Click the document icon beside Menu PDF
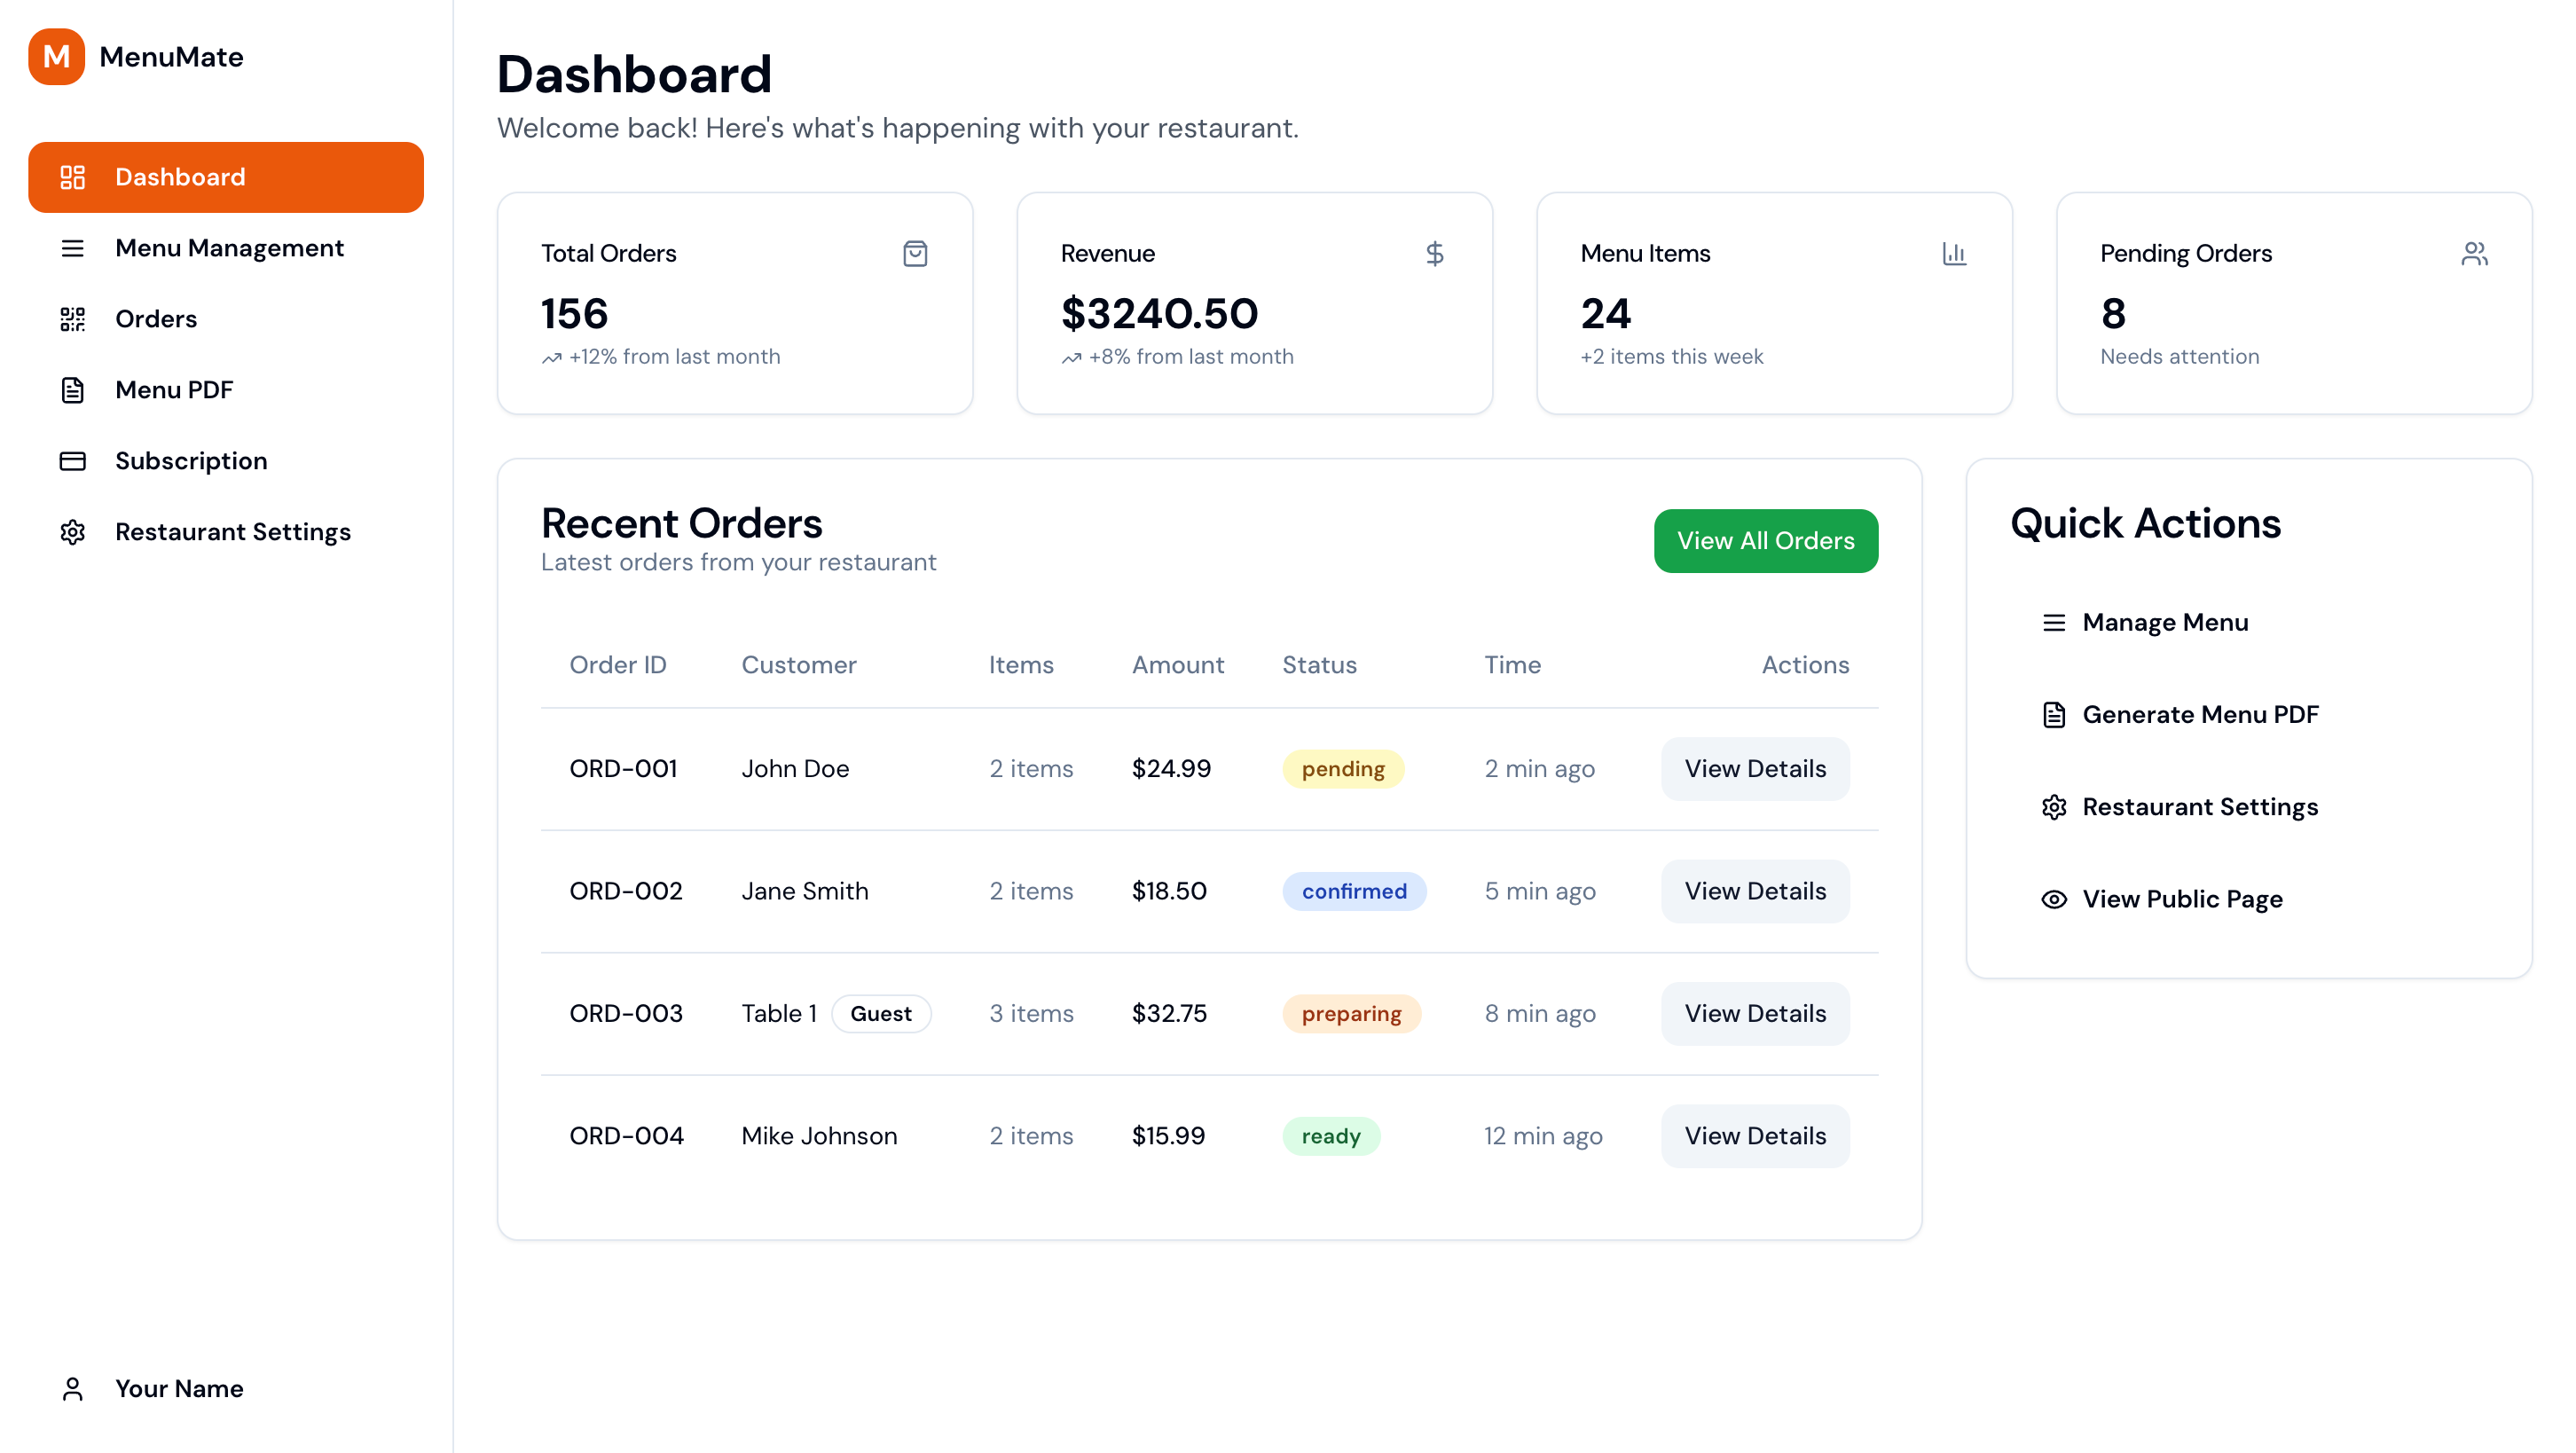This screenshot has height=1453, width=2576. point(72,390)
